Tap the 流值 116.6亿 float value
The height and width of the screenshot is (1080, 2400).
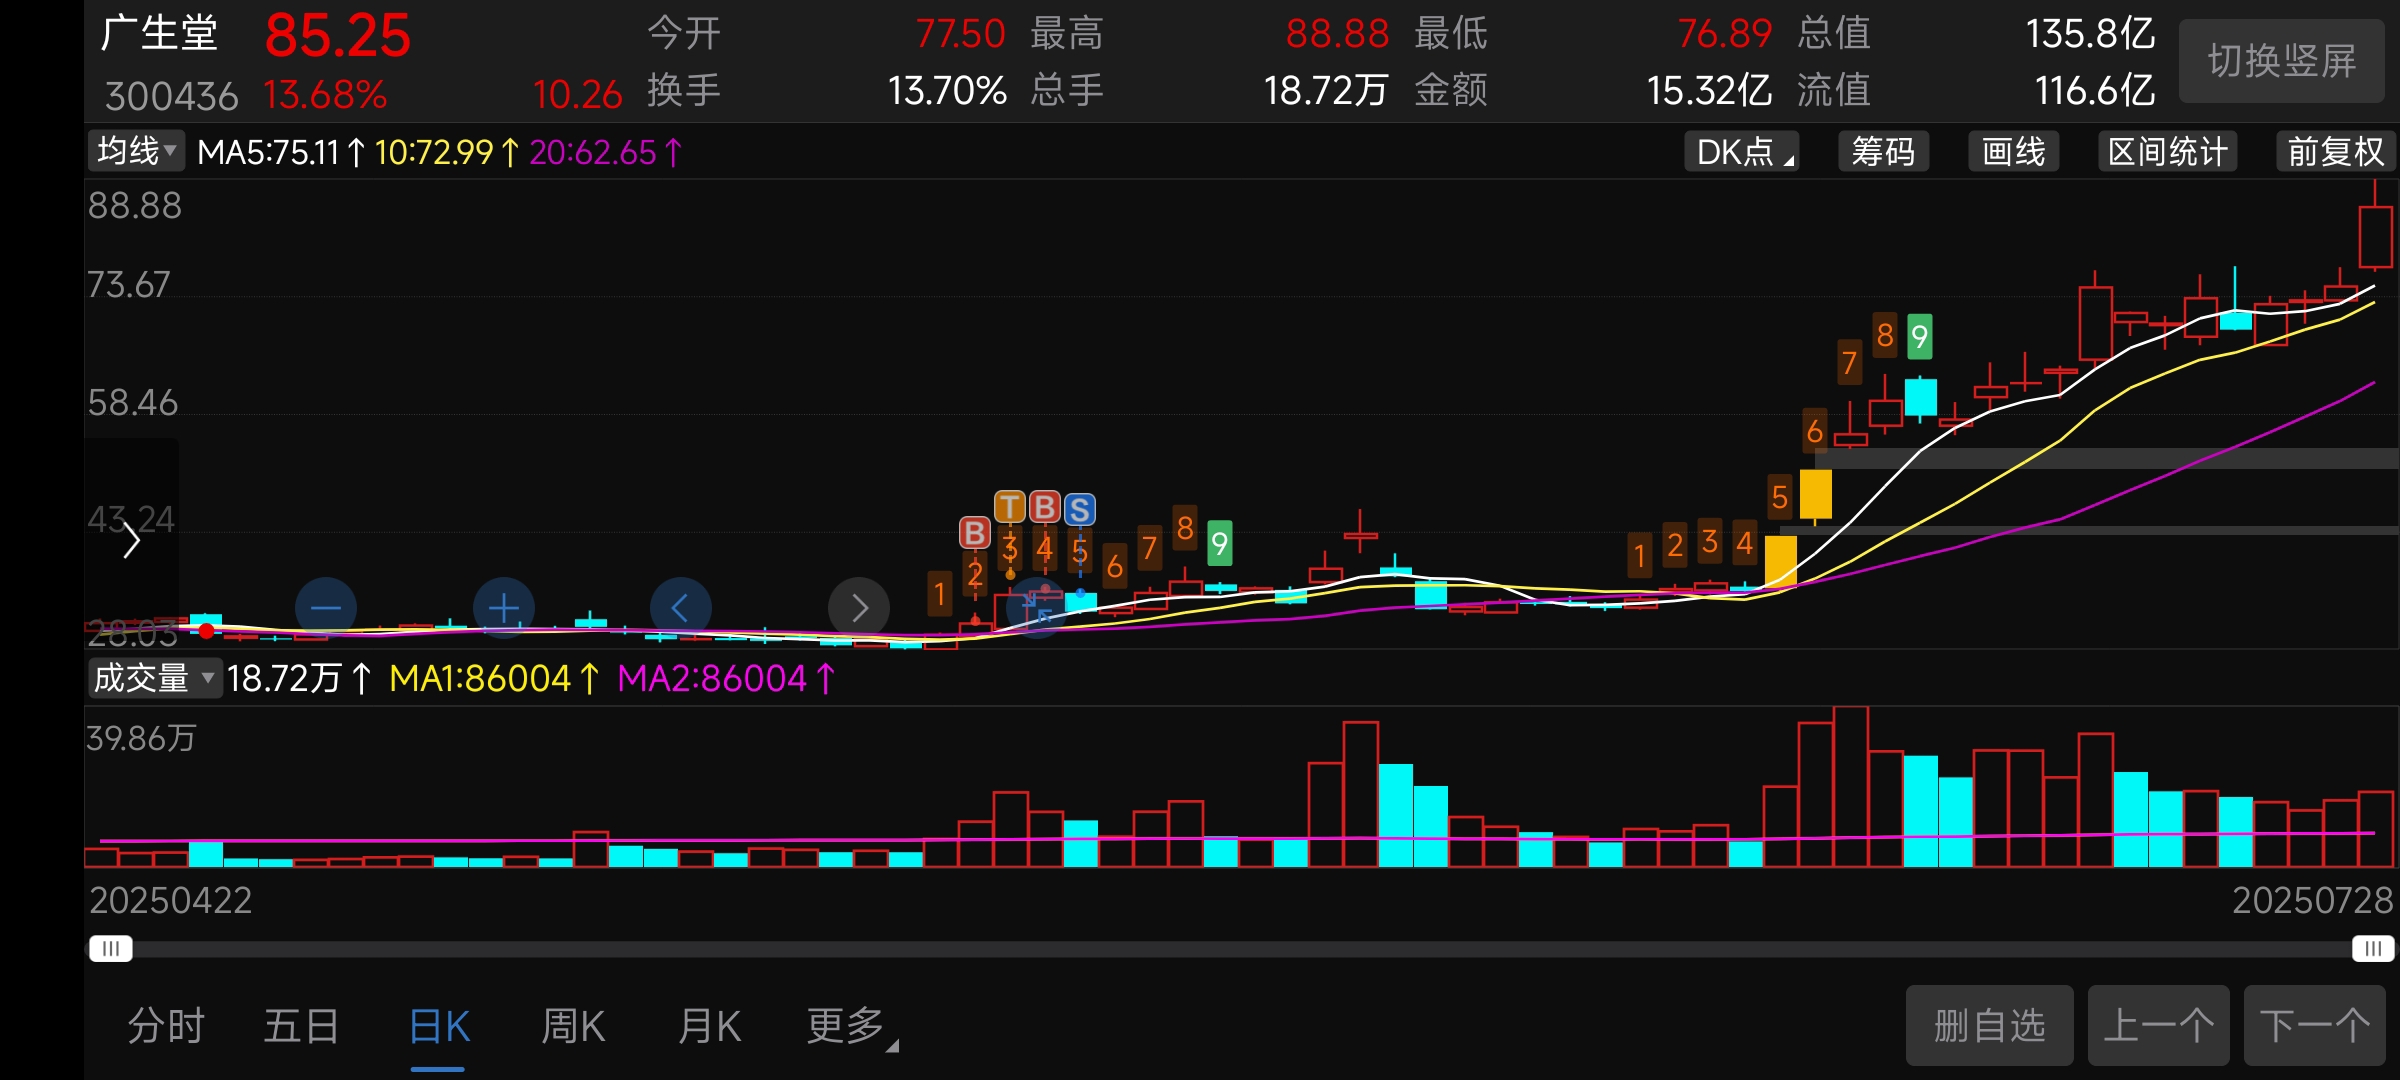point(2095,91)
